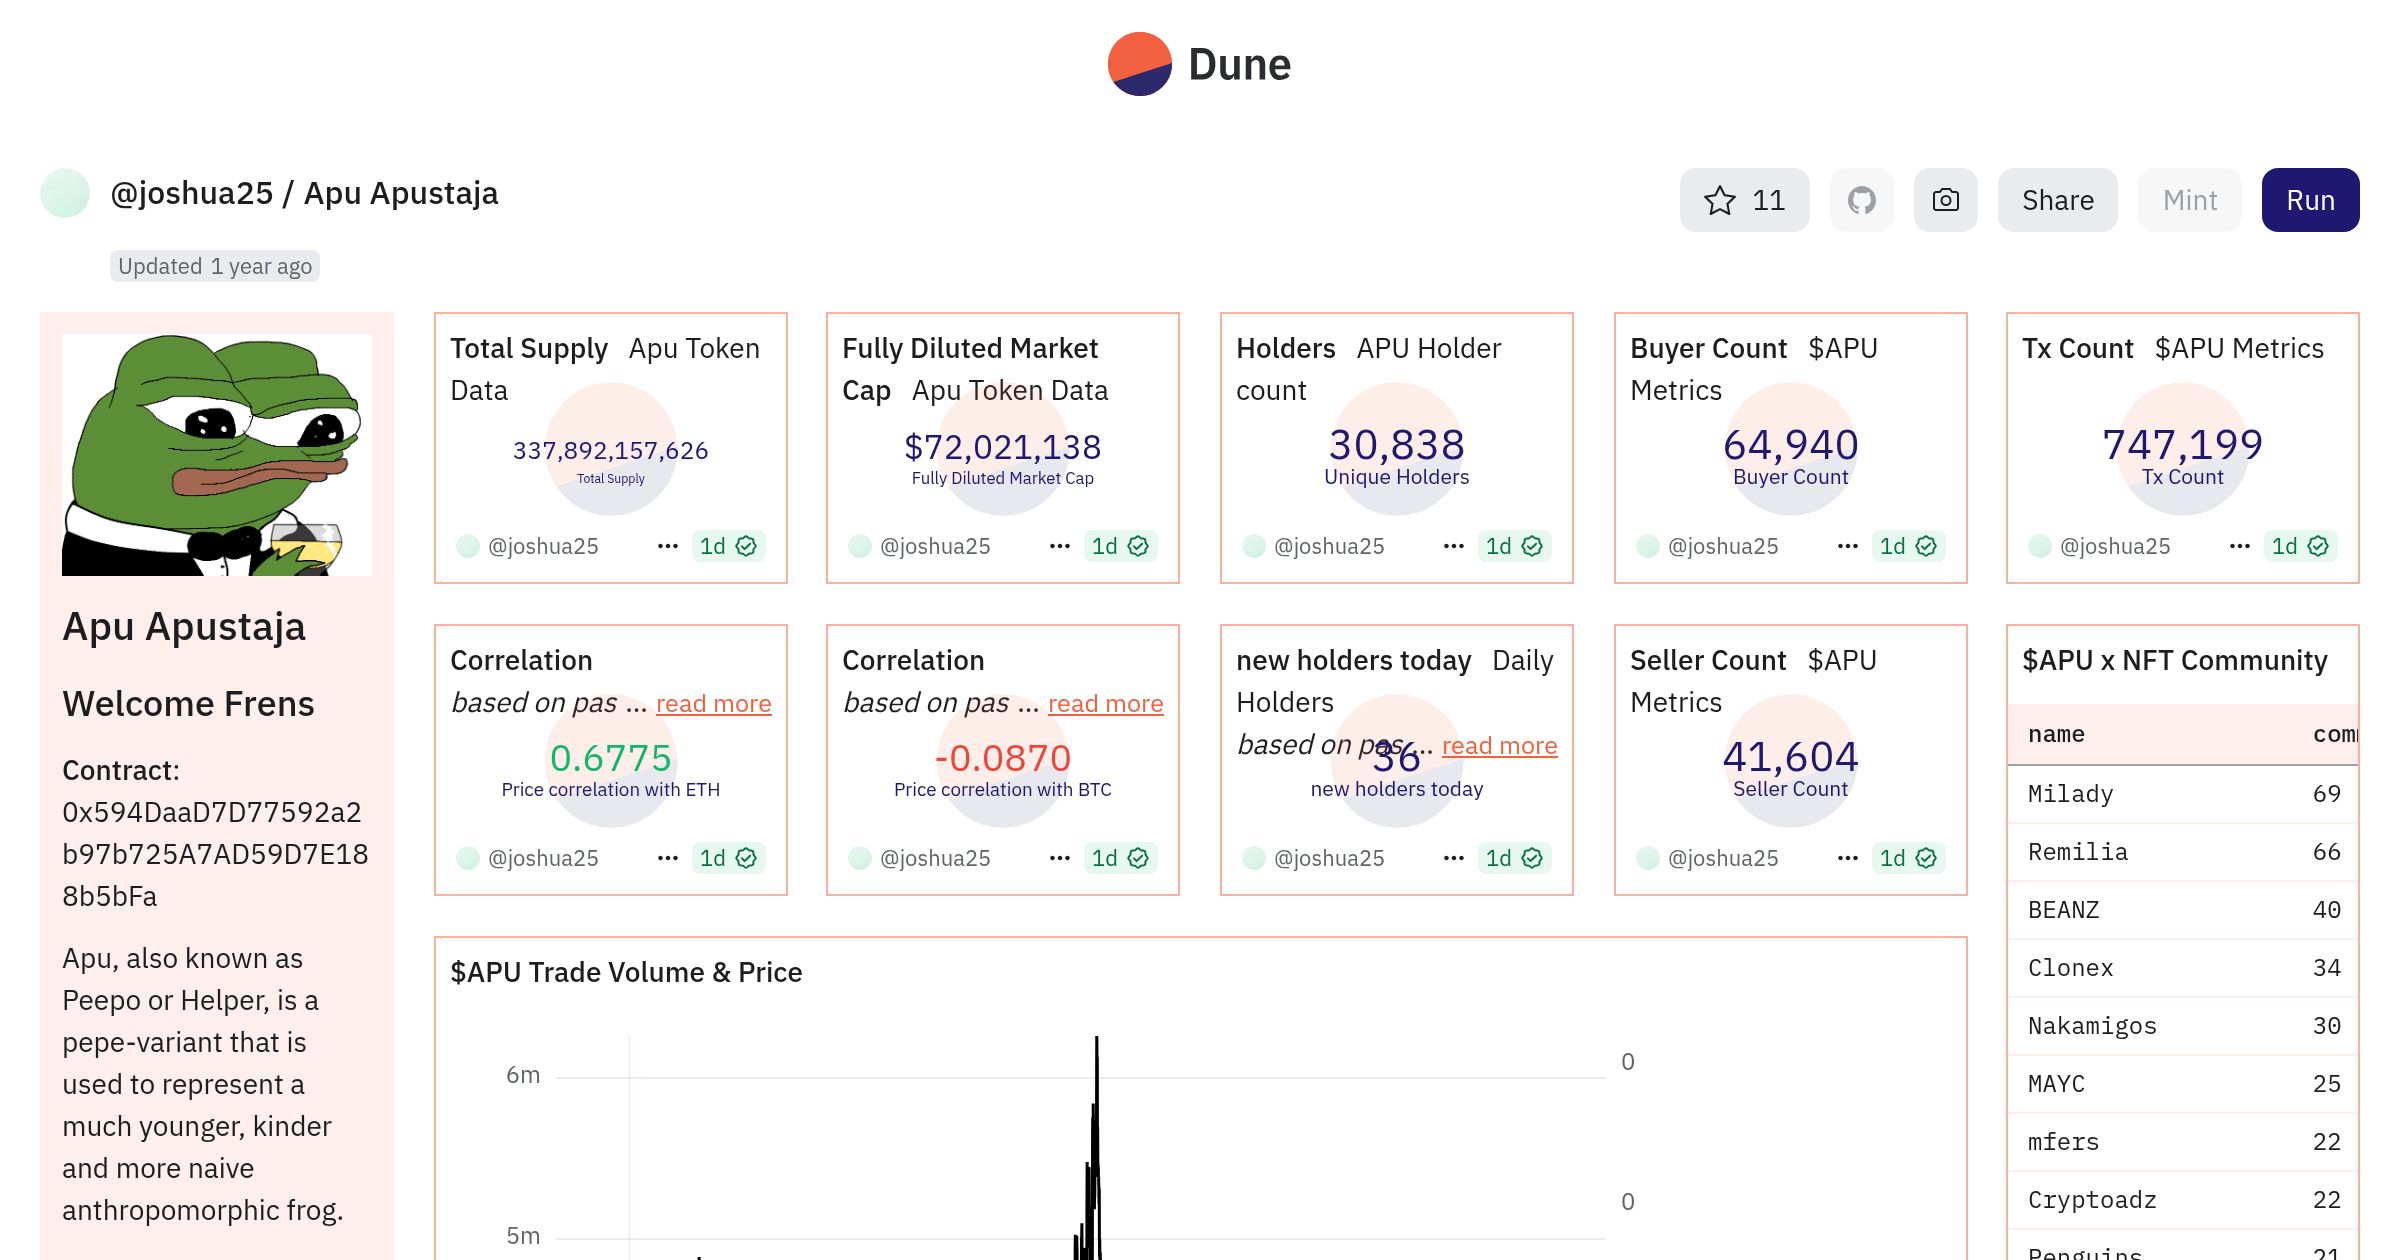Screen dimensions: 2400x1260
Task: Click the 337,892,157,626 total supply value
Action: pyautogui.click(x=611, y=450)
